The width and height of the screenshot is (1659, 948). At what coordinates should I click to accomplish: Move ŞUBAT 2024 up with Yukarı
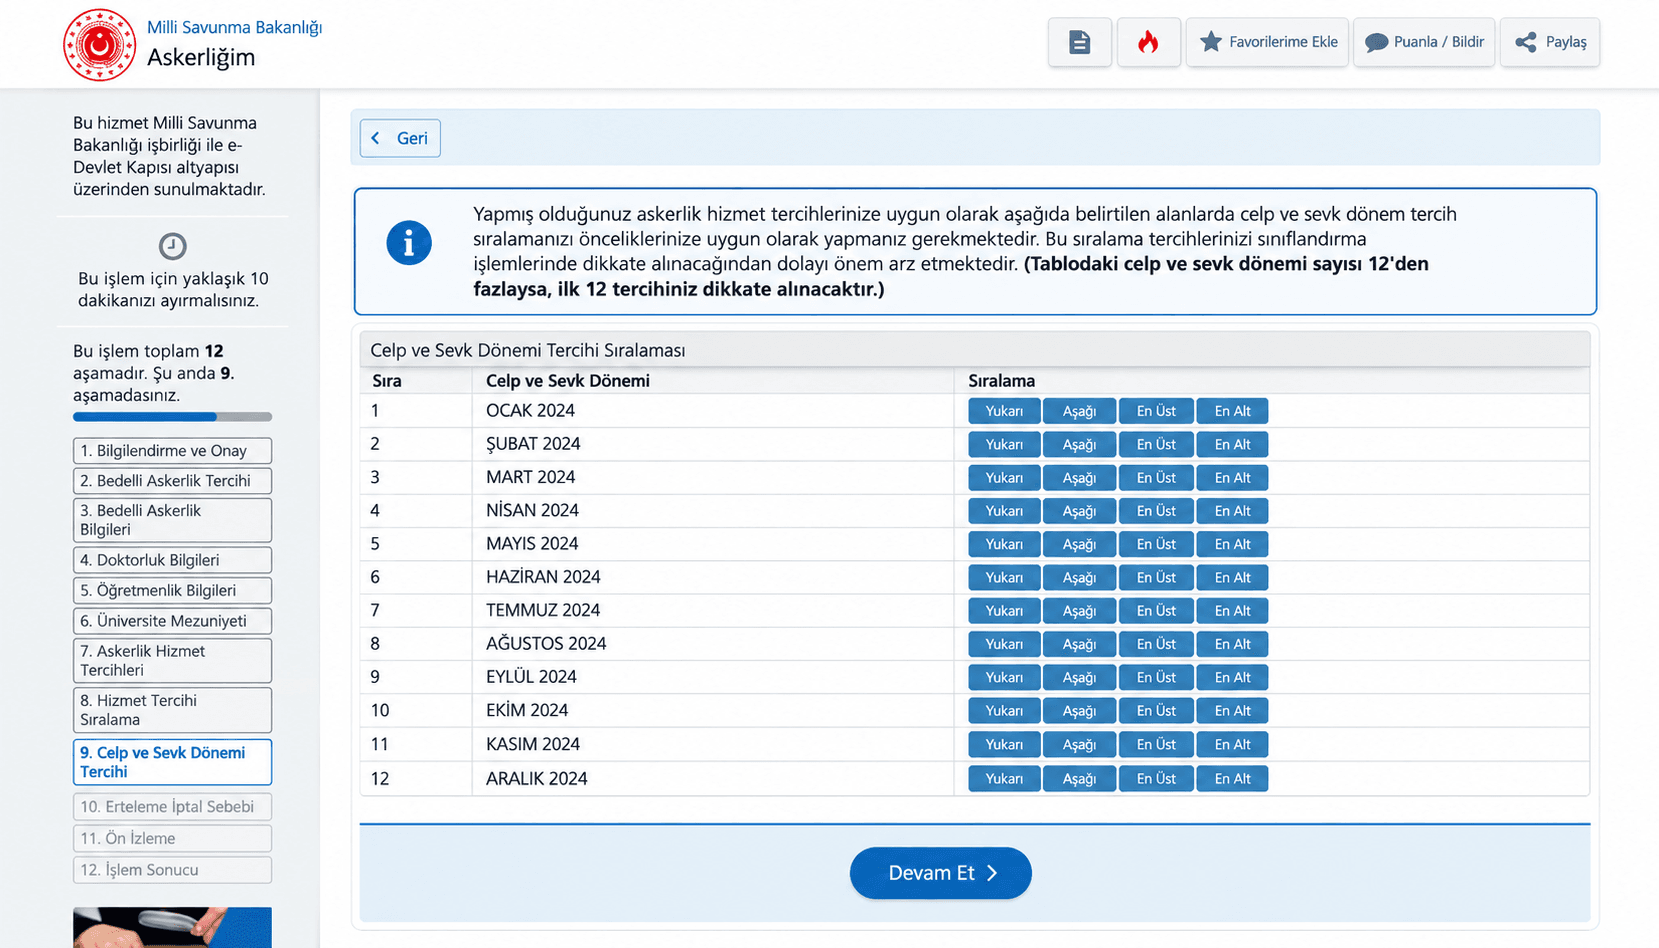1004,444
